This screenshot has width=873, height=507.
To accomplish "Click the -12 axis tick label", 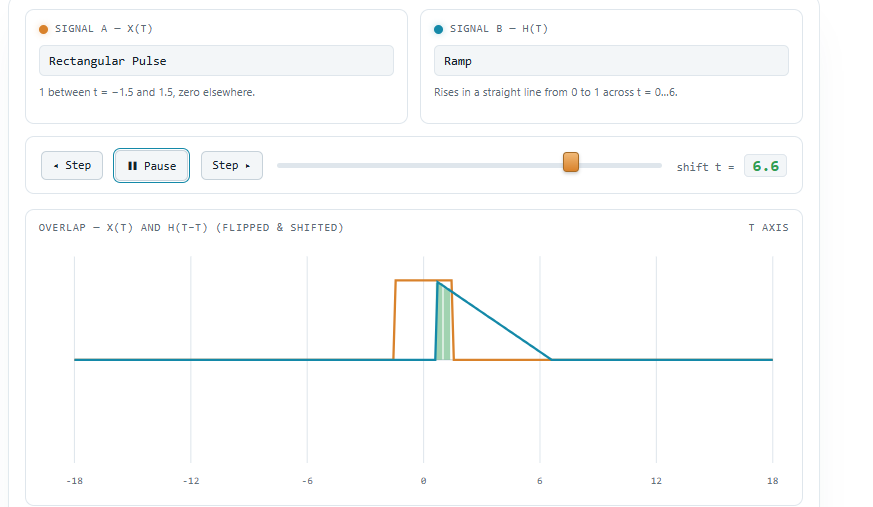I will point(191,481).
